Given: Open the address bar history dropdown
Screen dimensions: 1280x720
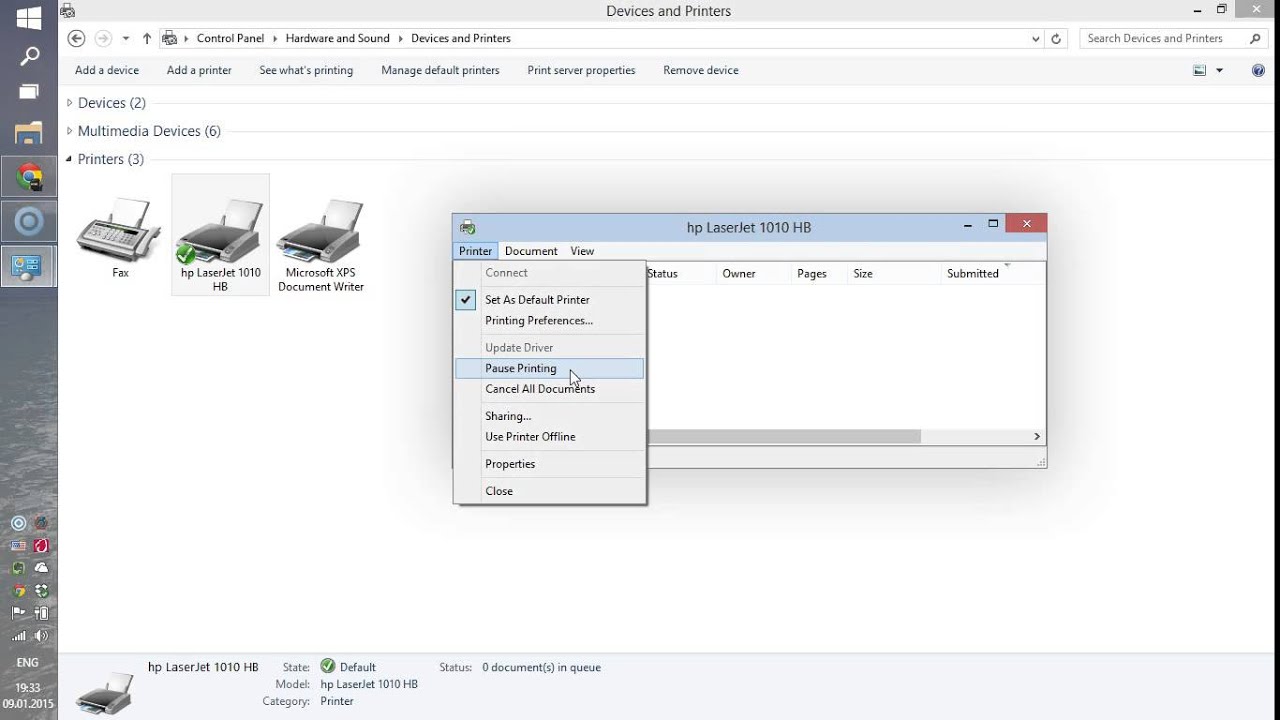Looking at the screenshot, I should point(1035,38).
